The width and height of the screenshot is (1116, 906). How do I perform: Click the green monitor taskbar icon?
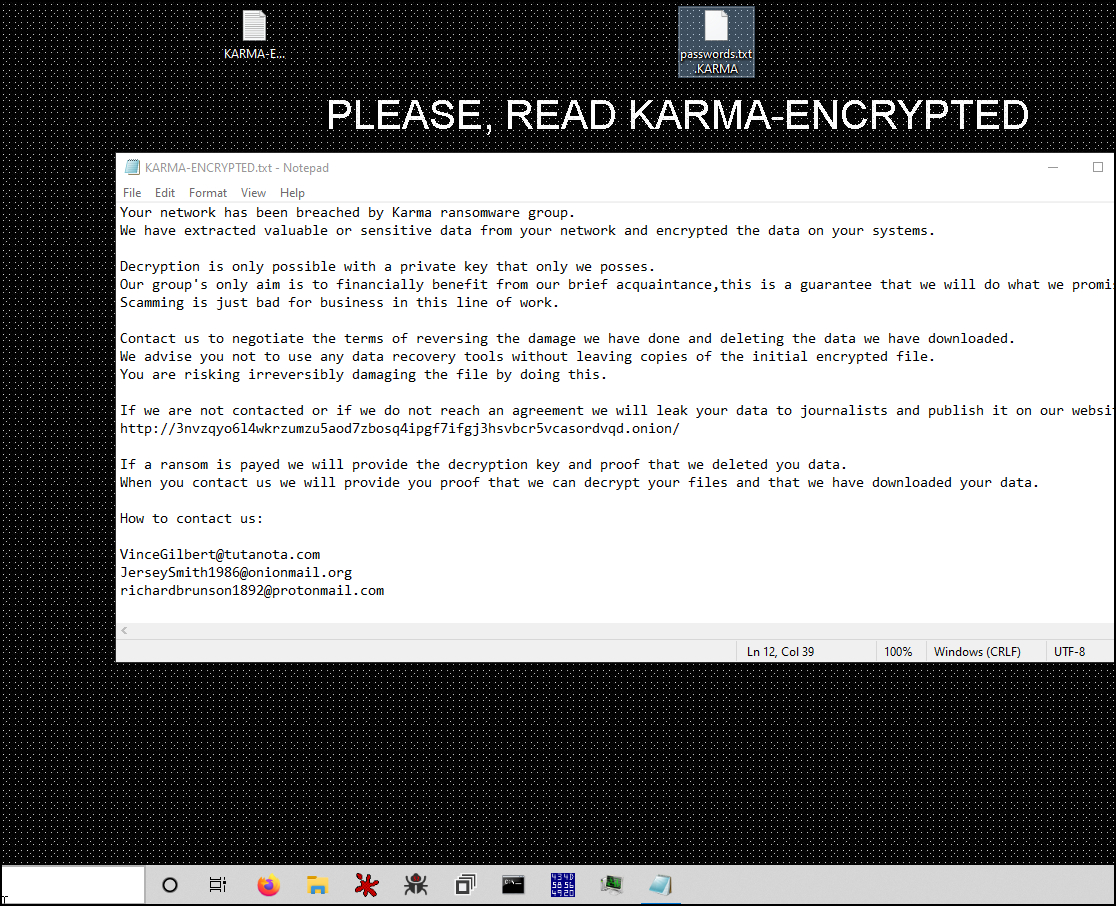(611, 885)
